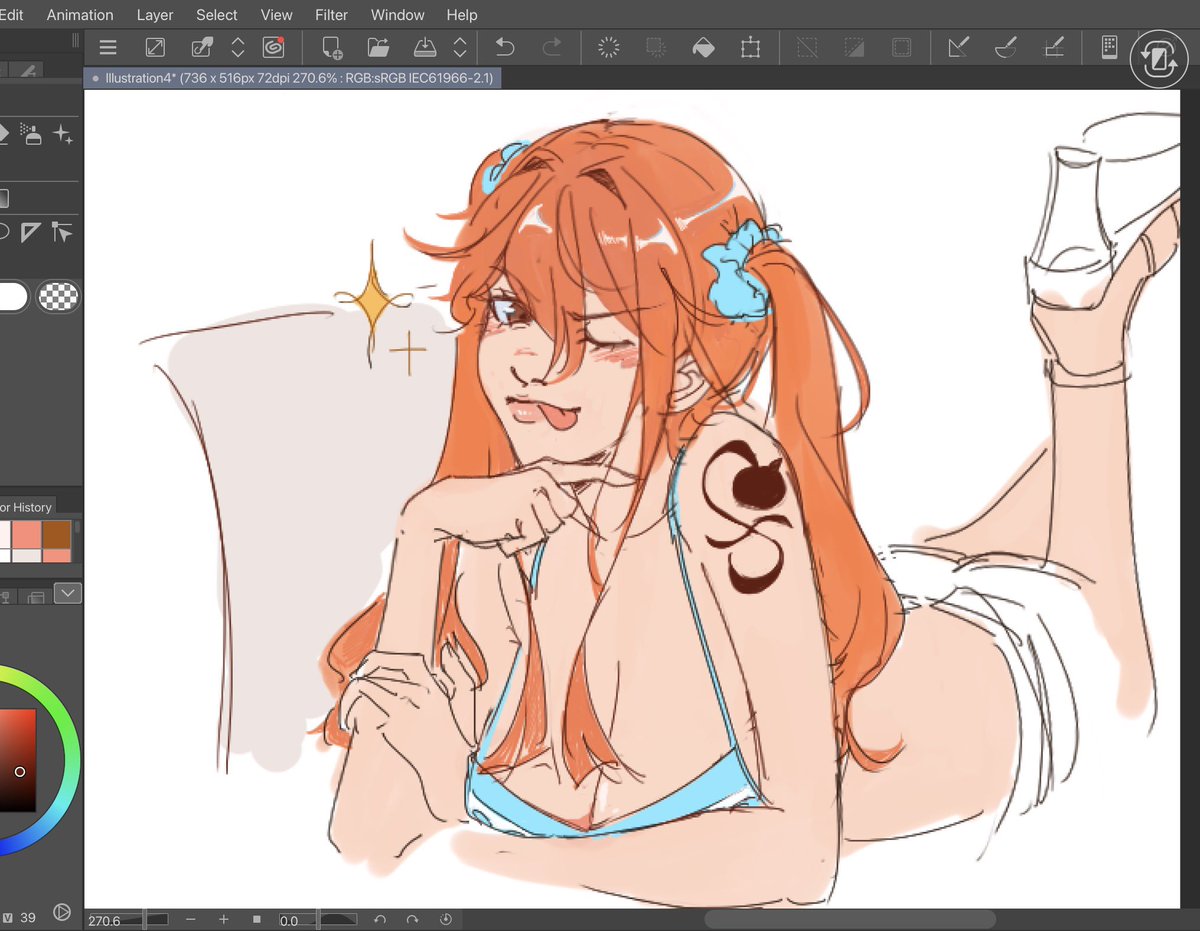
Task: Open the hamburger menu in the command bar
Action: (108, 47)
